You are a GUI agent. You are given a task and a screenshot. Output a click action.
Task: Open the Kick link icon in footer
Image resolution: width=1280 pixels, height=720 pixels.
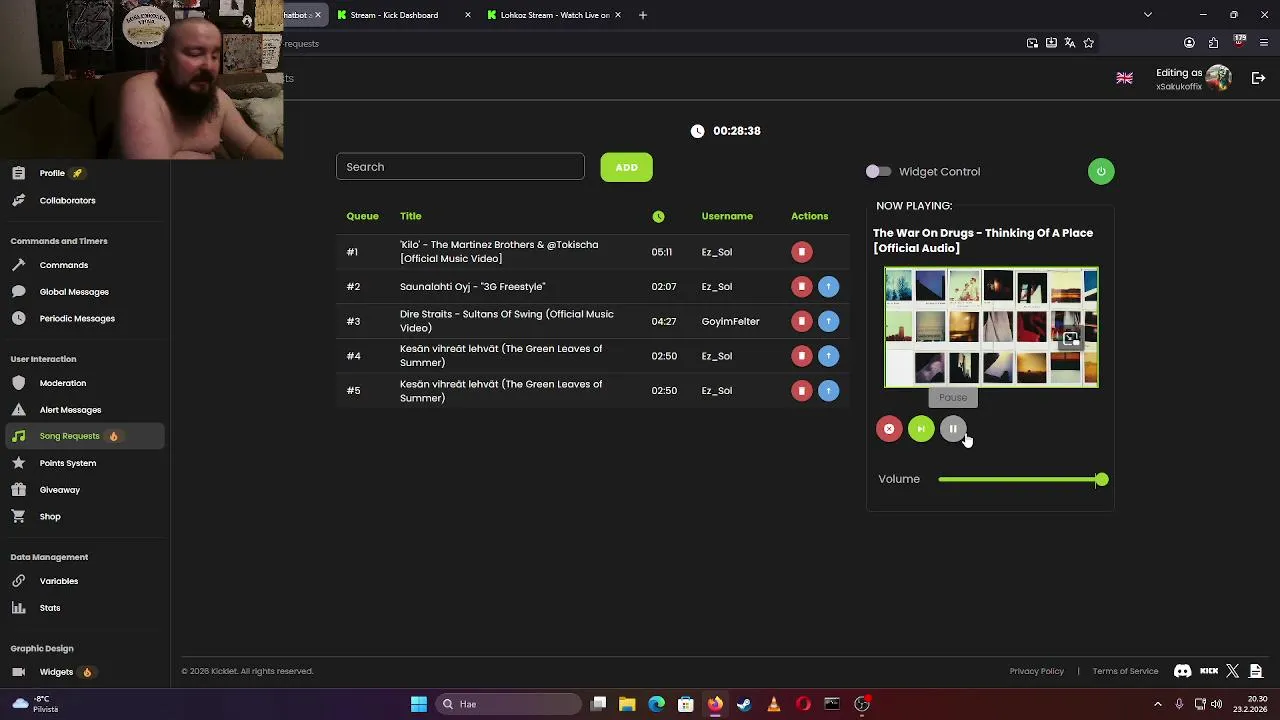pyautogui.click(x=1209, y=671)
